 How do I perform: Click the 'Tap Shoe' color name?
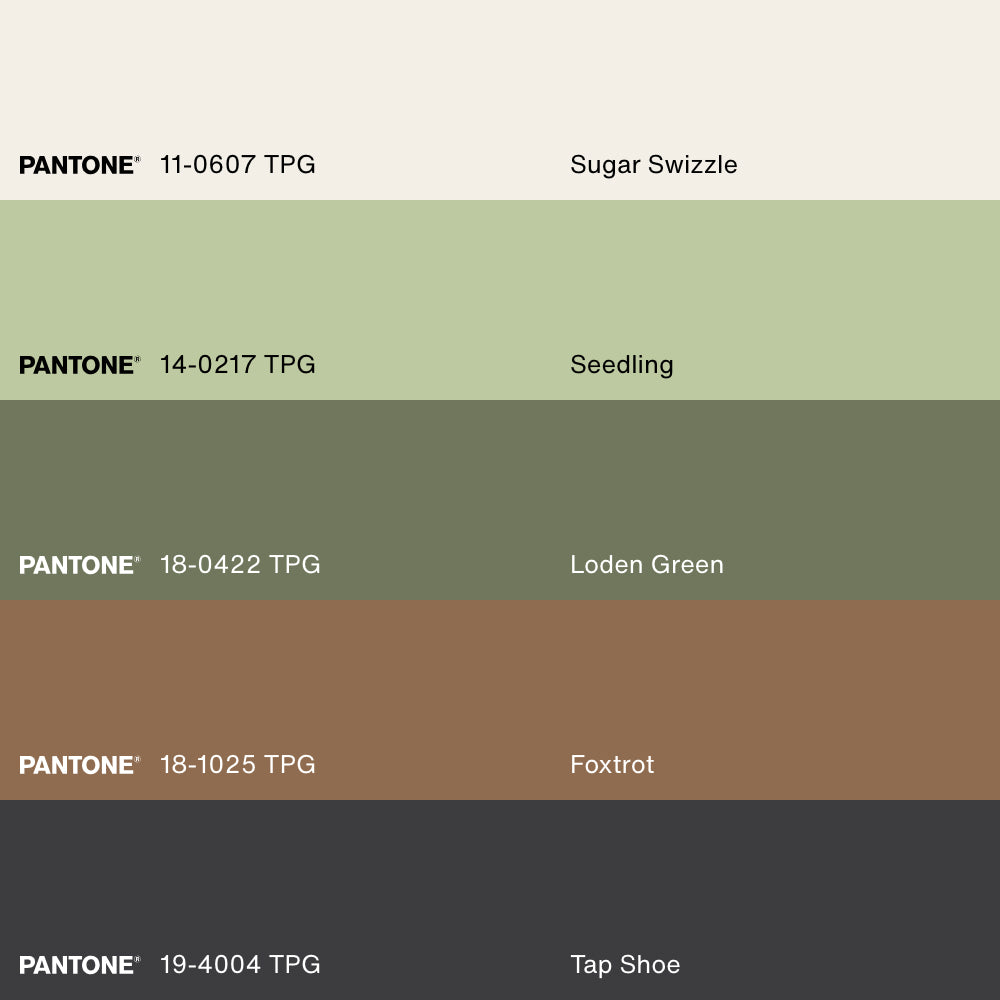point(625,966)
